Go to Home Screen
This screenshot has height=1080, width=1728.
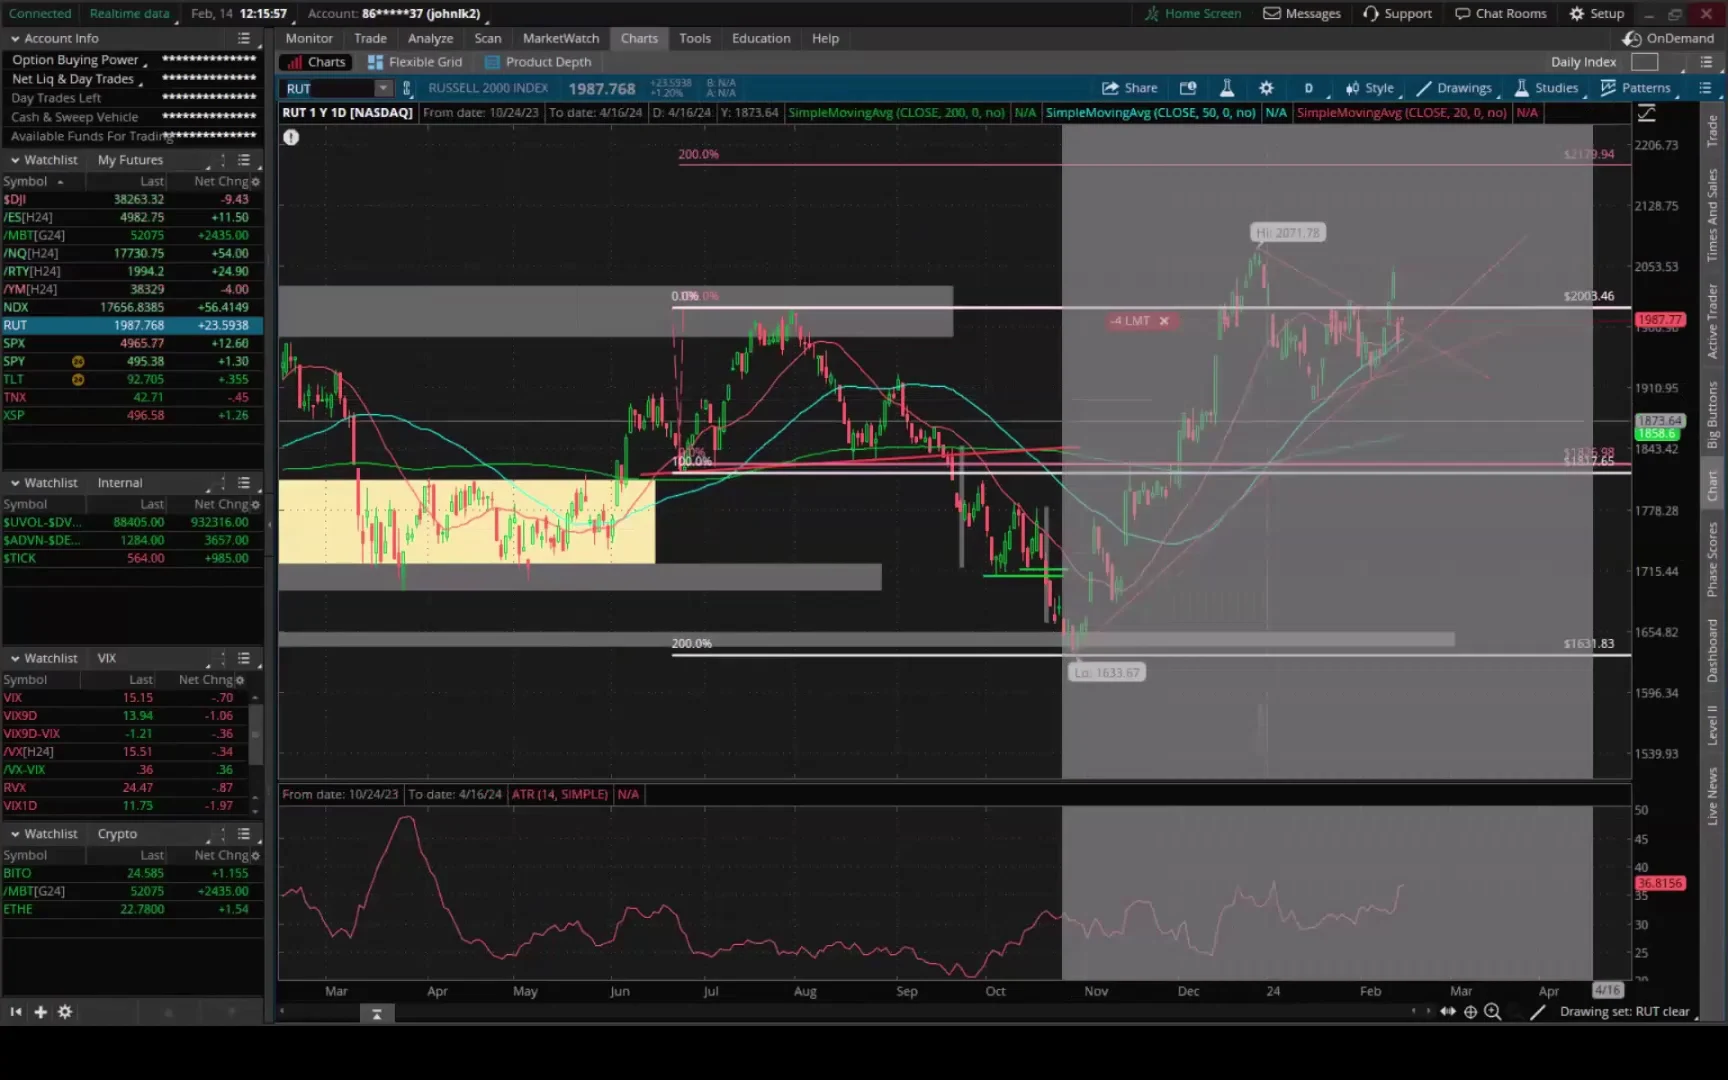point(1193,14)
